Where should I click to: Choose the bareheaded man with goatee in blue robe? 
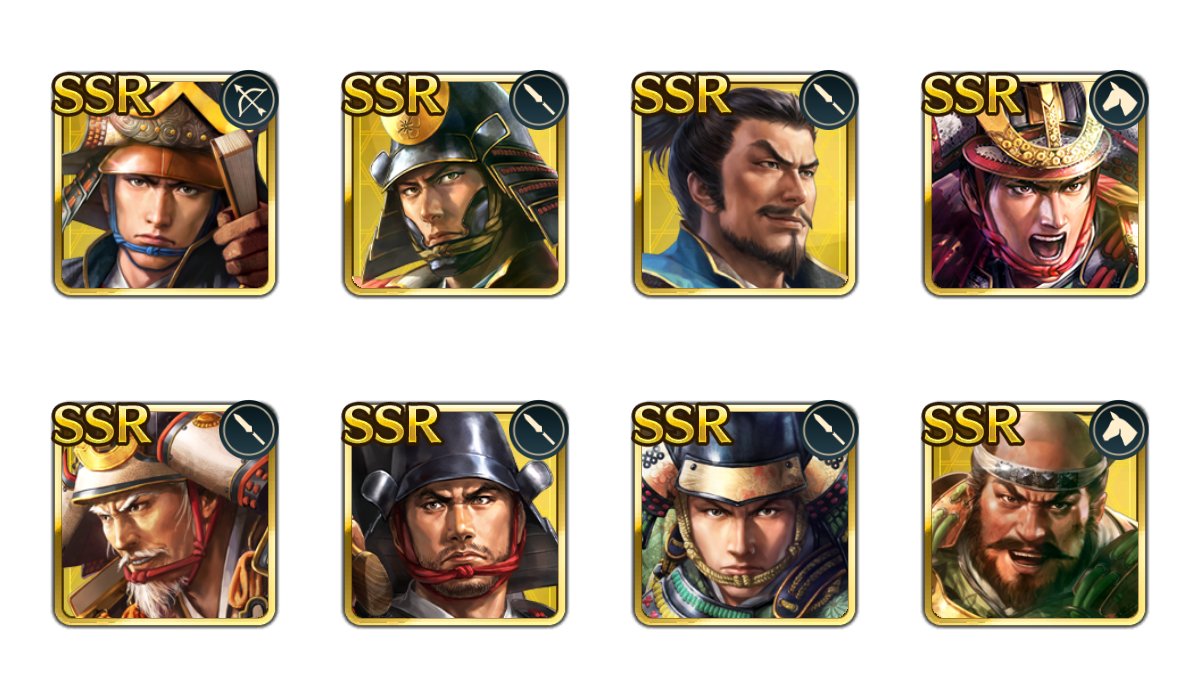pyautogui.click(x=746, y=188)
